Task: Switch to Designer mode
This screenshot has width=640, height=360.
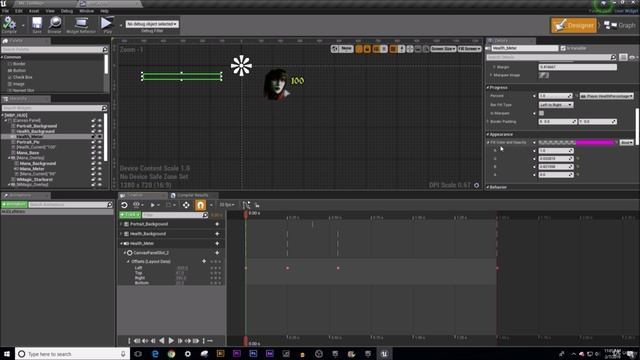Action: coord(573,25)
